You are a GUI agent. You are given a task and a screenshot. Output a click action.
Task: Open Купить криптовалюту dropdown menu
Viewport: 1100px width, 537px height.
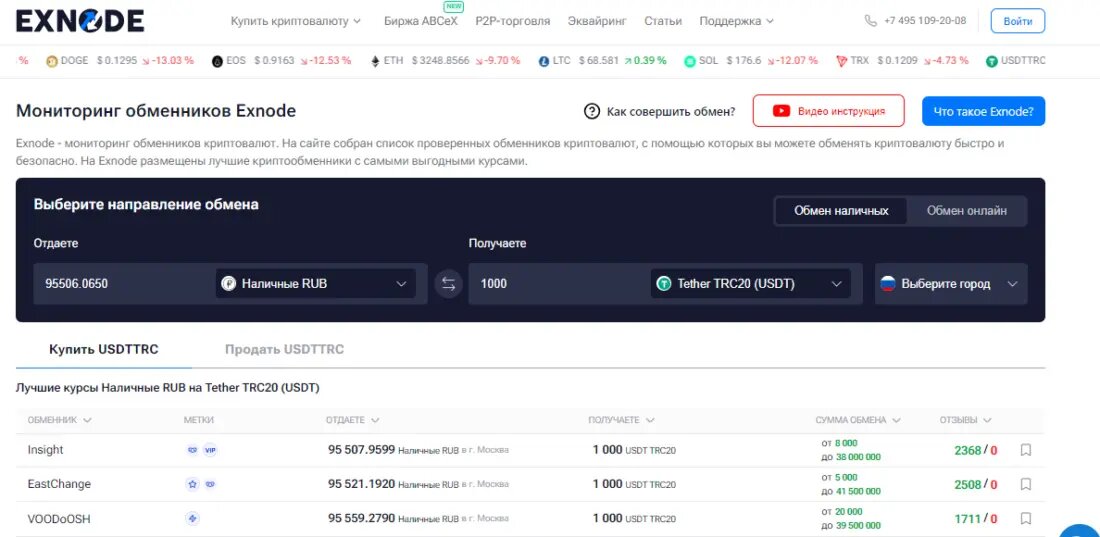296,21
